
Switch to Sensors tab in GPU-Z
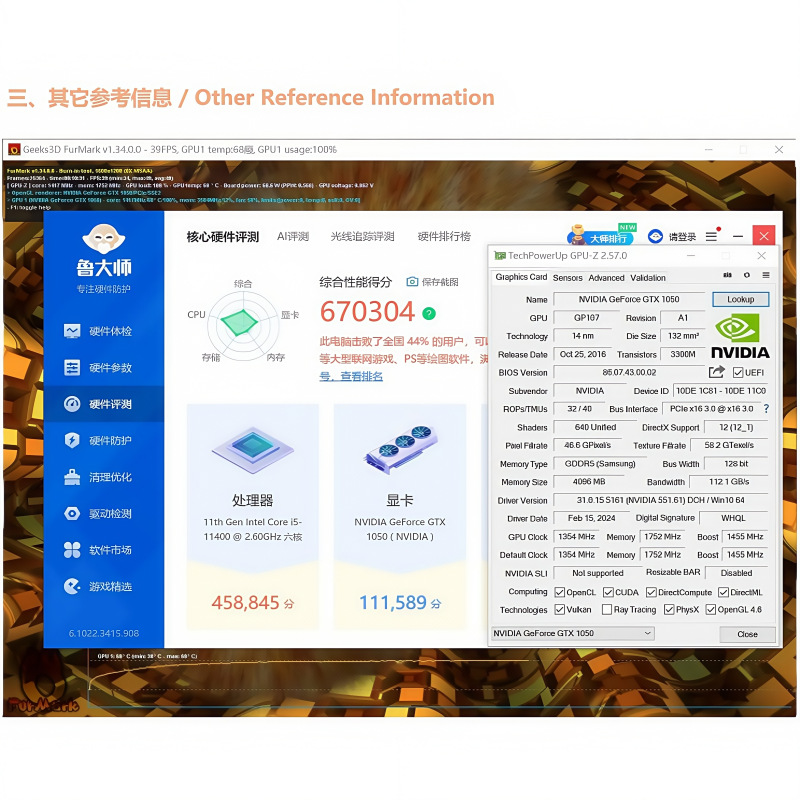coord(567,278)
